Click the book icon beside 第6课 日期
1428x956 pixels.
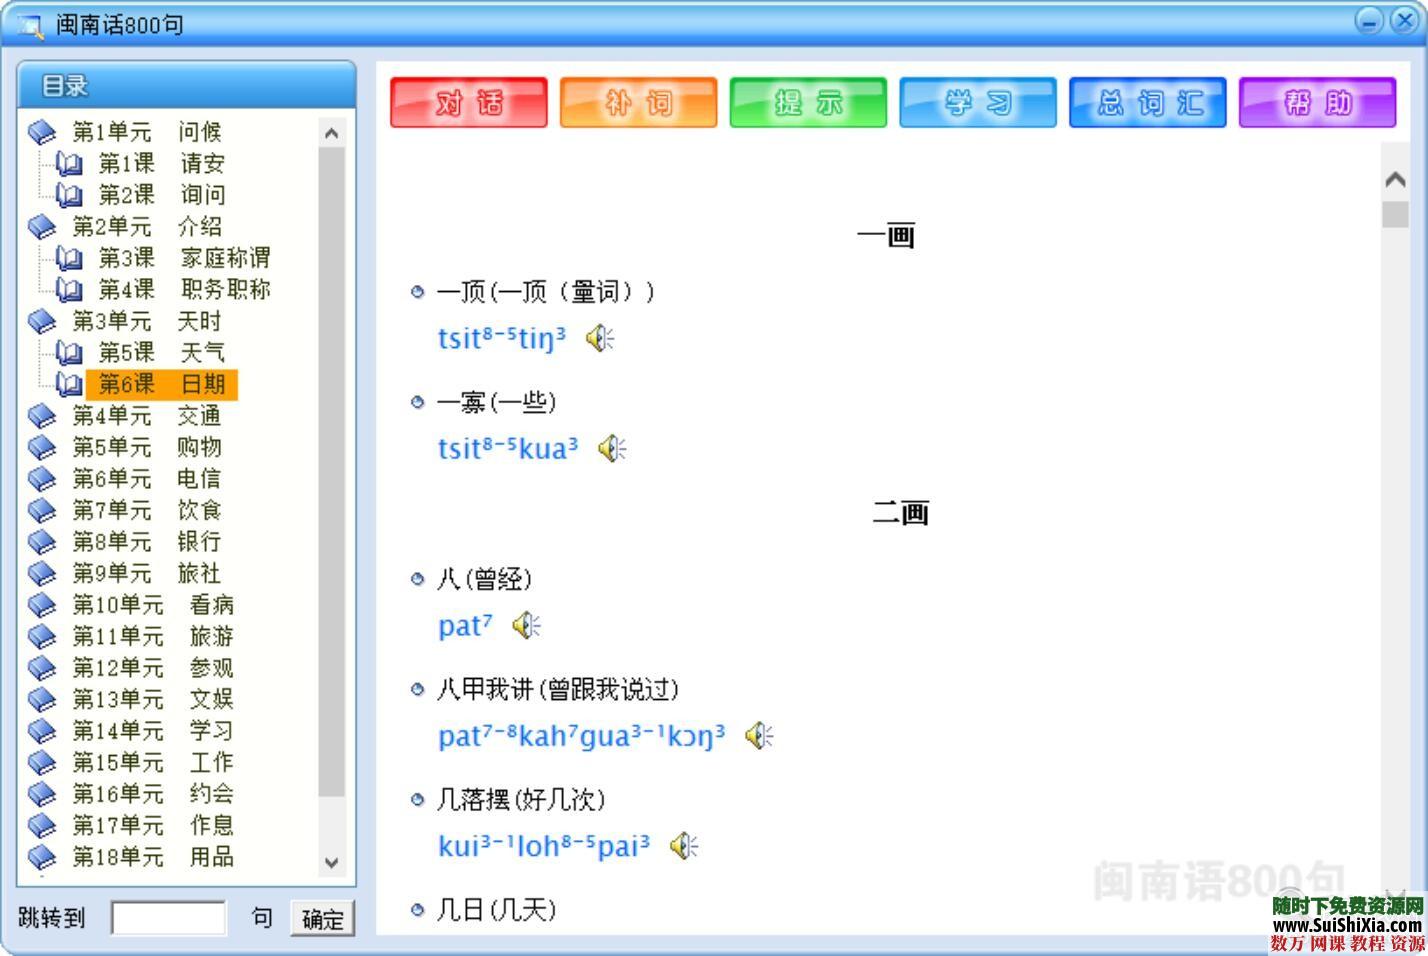click(67, 384)
